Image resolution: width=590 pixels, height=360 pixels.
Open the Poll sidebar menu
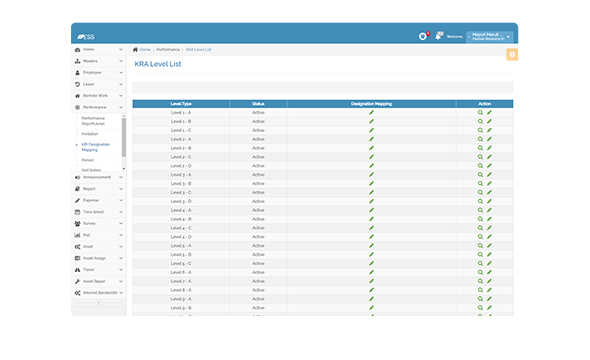[x=99, y=235]
